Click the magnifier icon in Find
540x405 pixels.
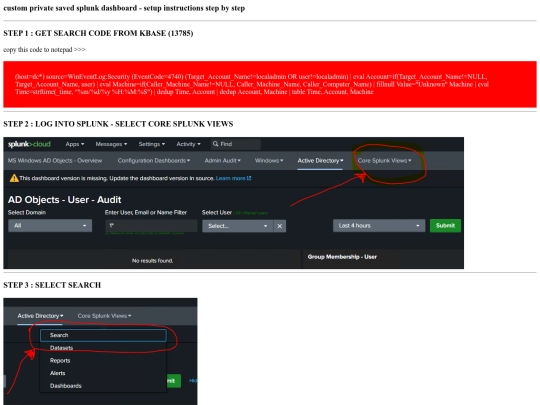pos(216,144)
